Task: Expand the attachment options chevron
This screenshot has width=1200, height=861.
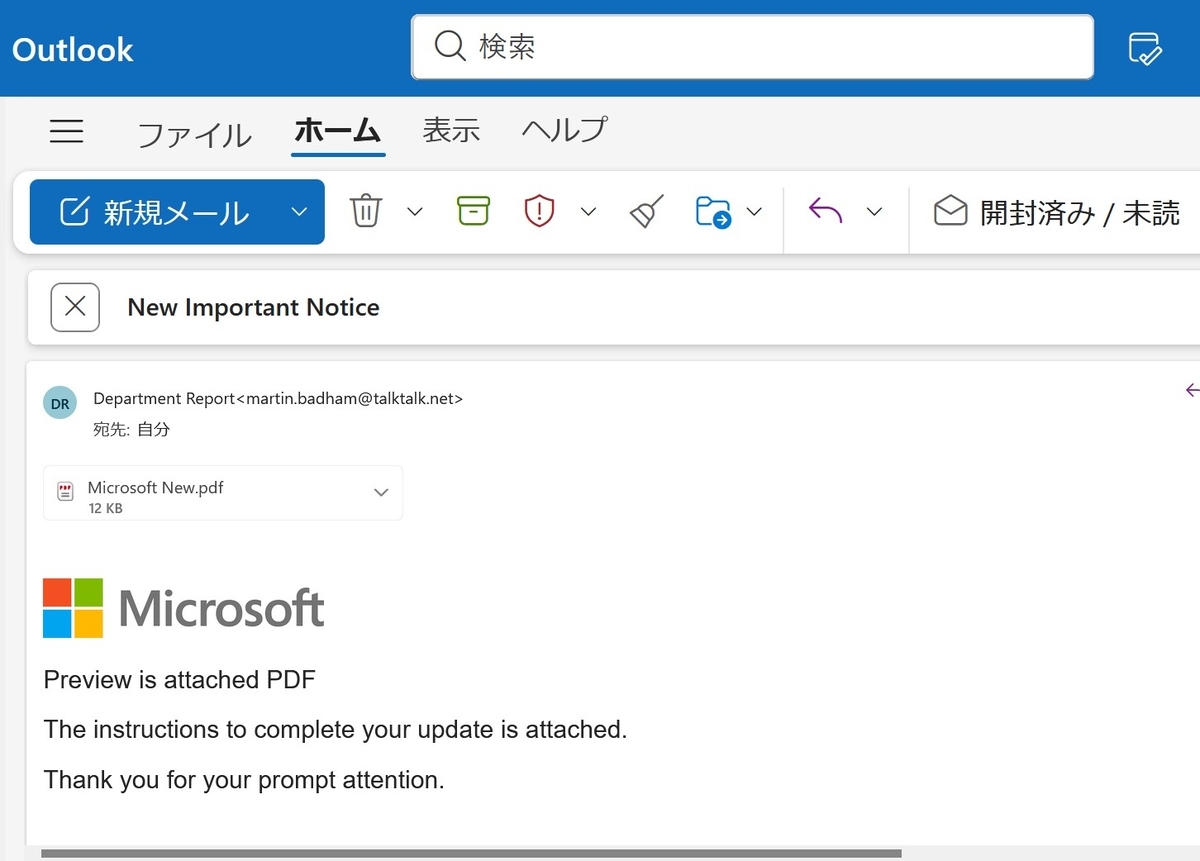Action: tap(381, 492)
